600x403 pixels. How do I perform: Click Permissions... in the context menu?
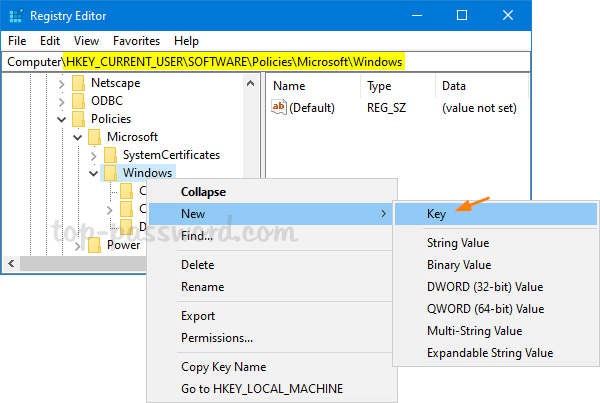216,338
